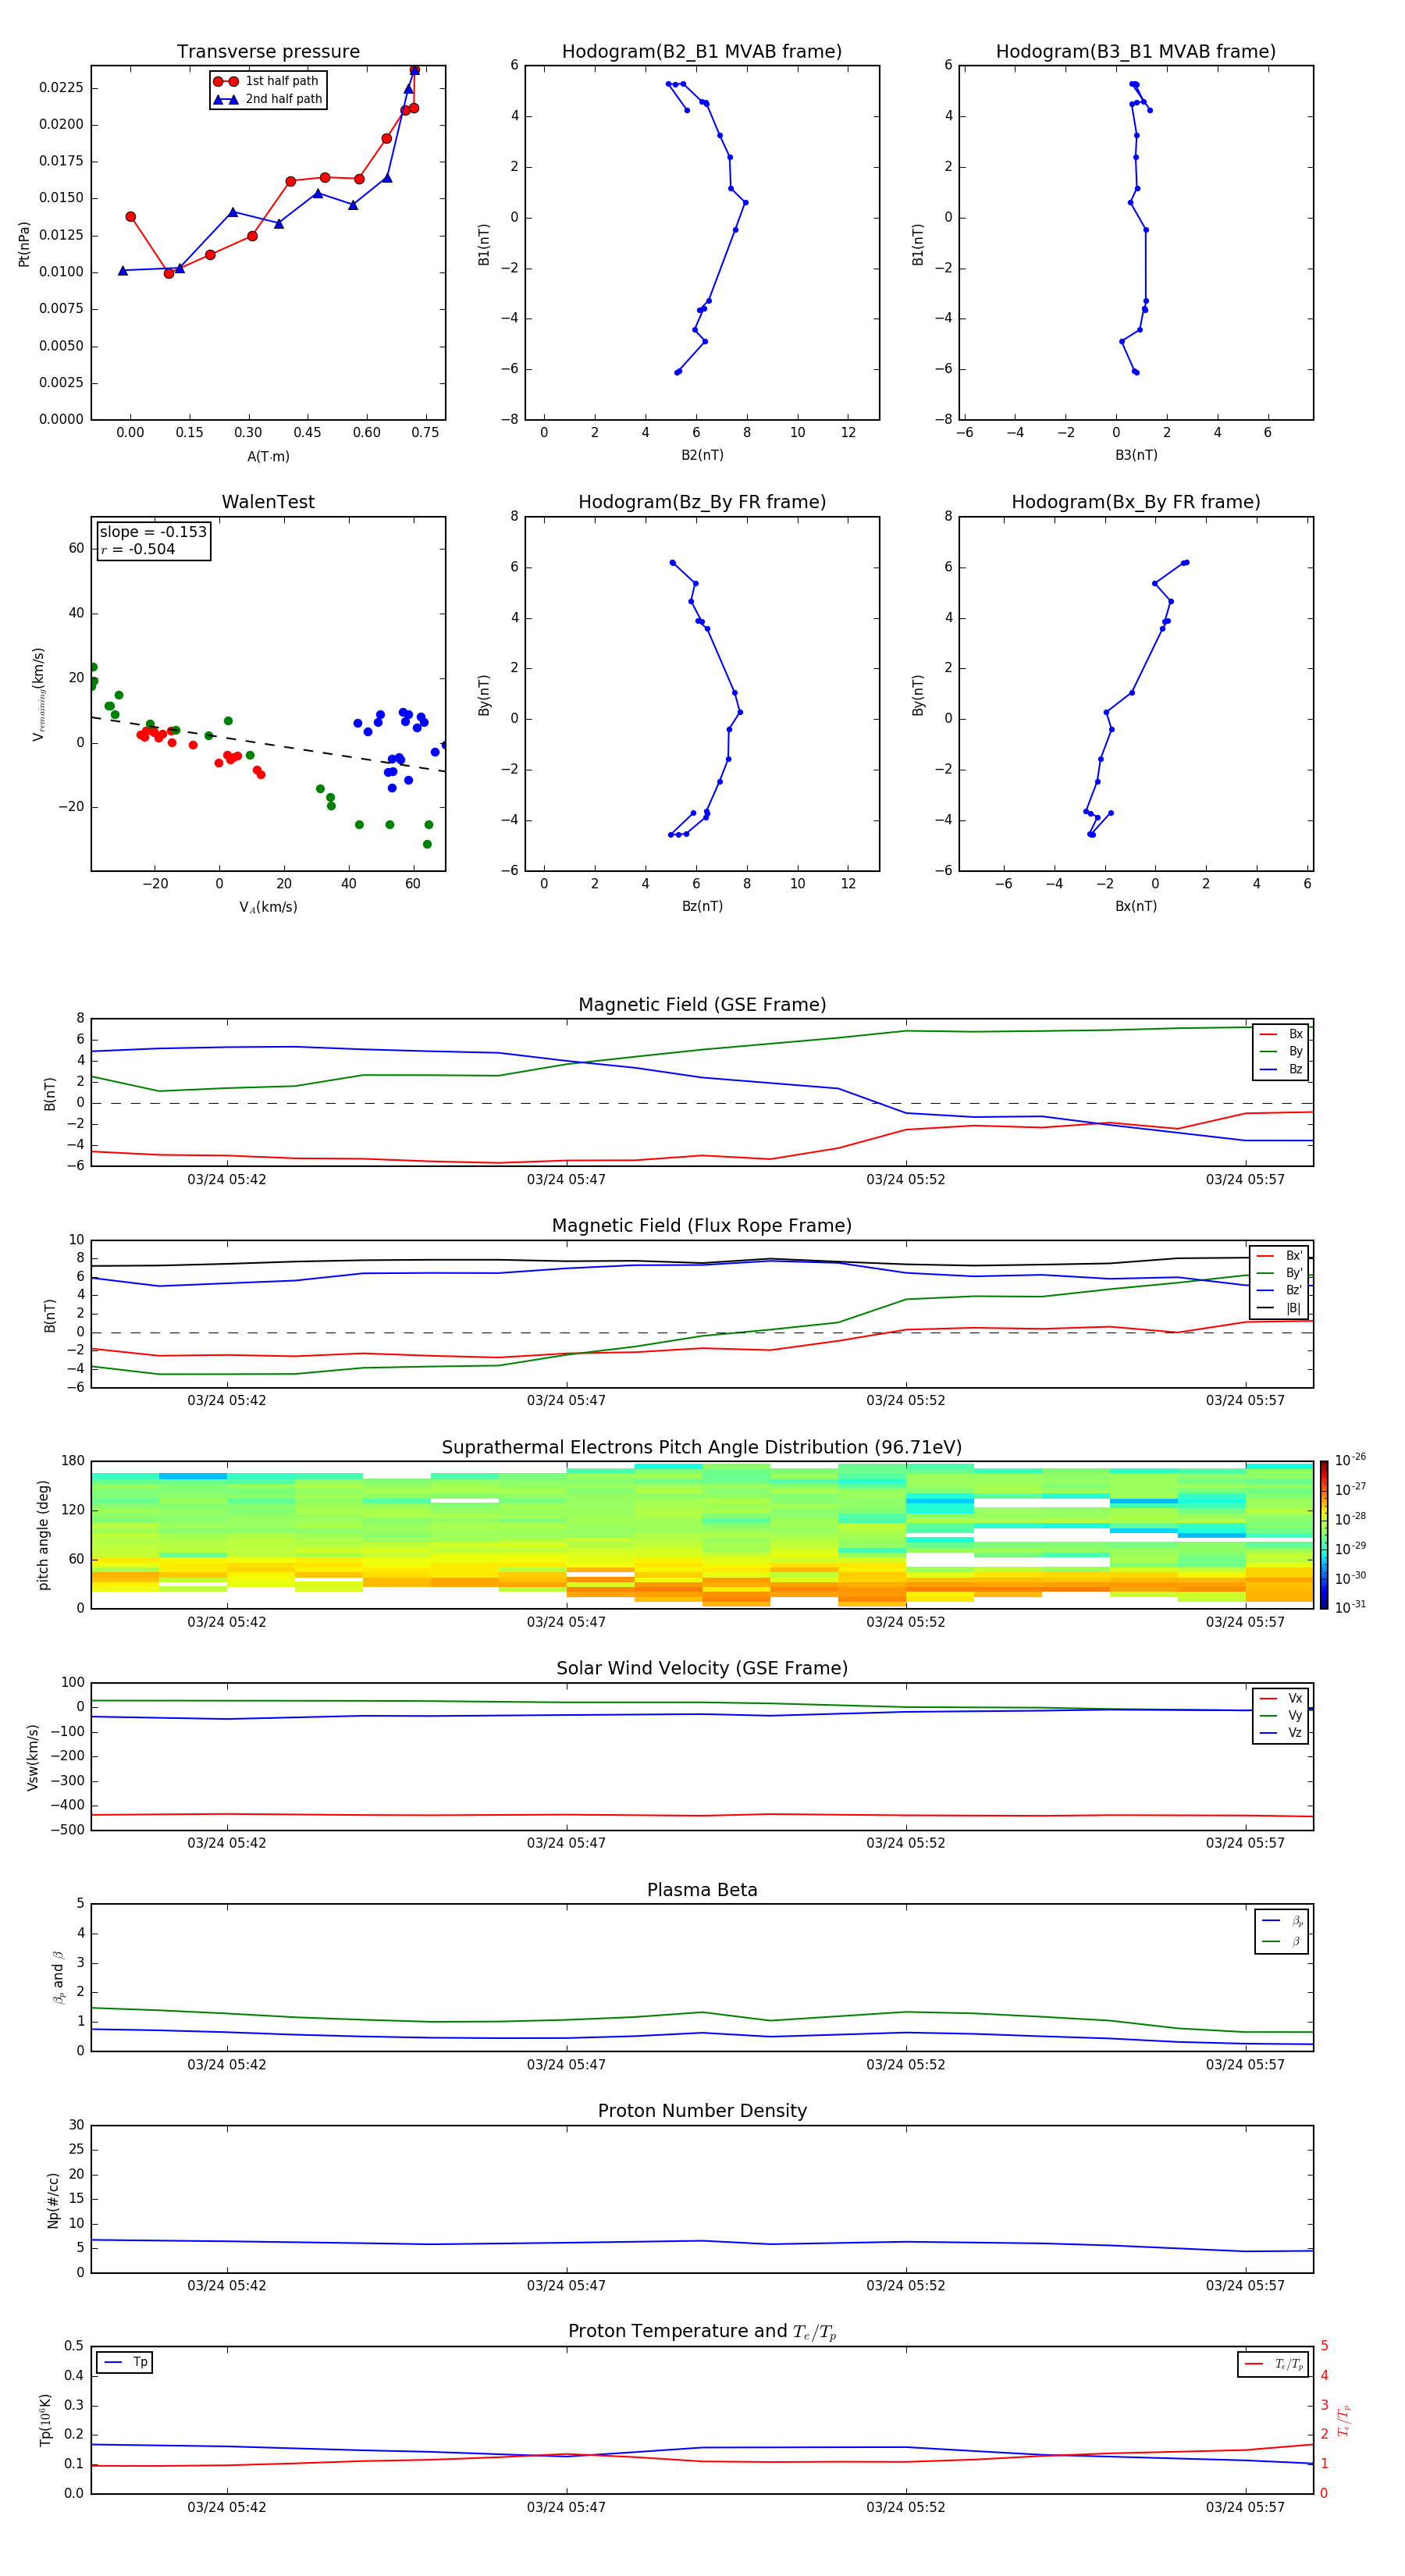Select the 'Hodogram(Bz_By FR frame)' title
Screen dimensions: 1405x2576
pyautogui.click(x=702, y=502)
